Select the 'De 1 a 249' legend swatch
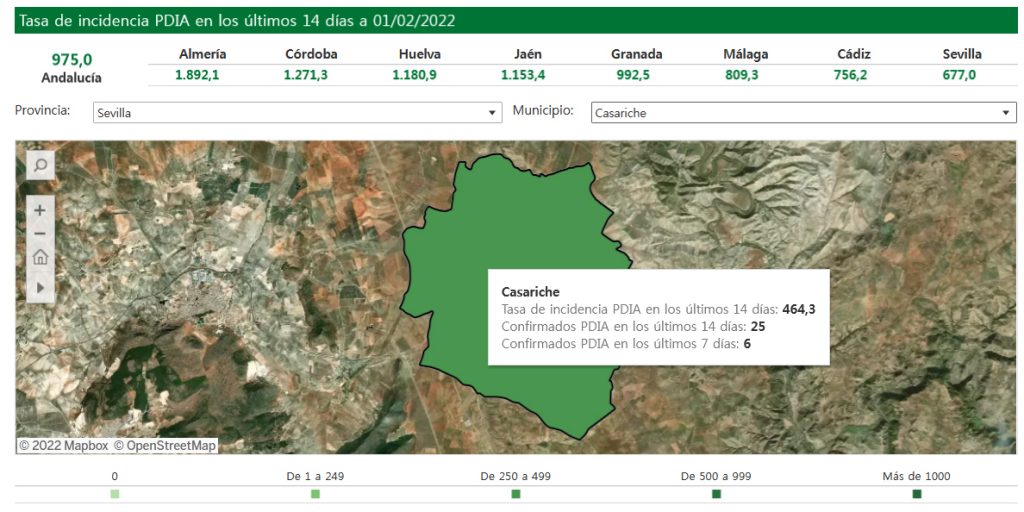 point(315,494)
